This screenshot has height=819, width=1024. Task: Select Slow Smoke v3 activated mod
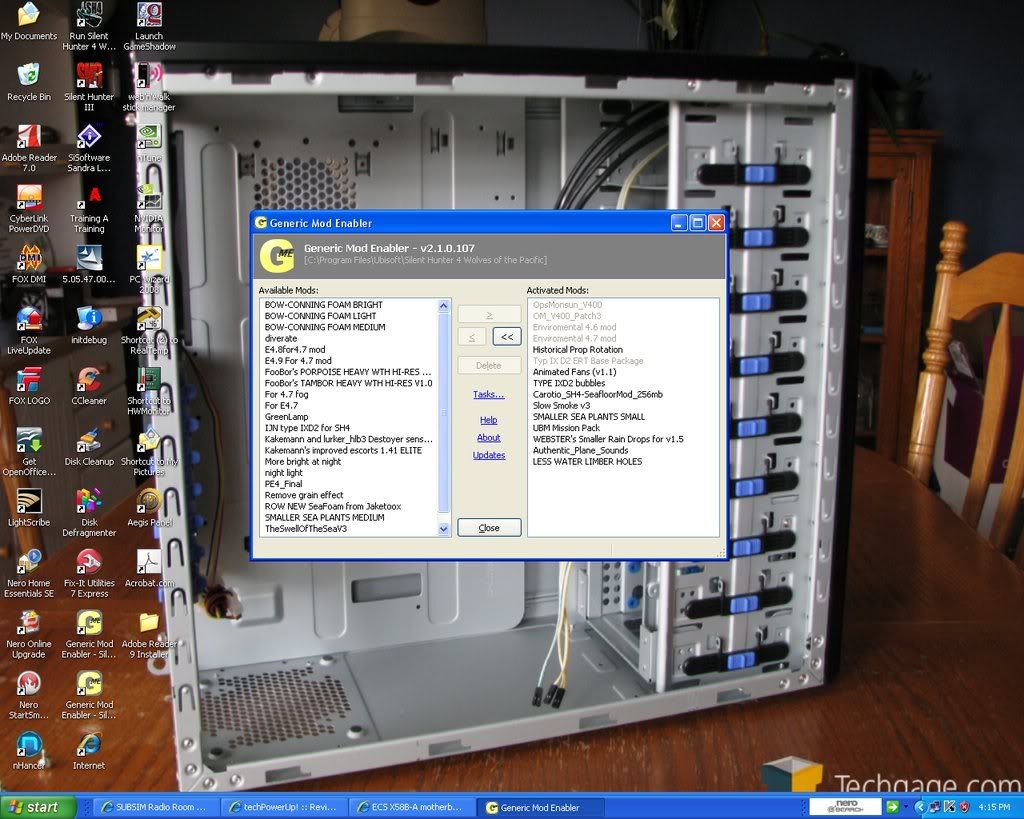561,406
